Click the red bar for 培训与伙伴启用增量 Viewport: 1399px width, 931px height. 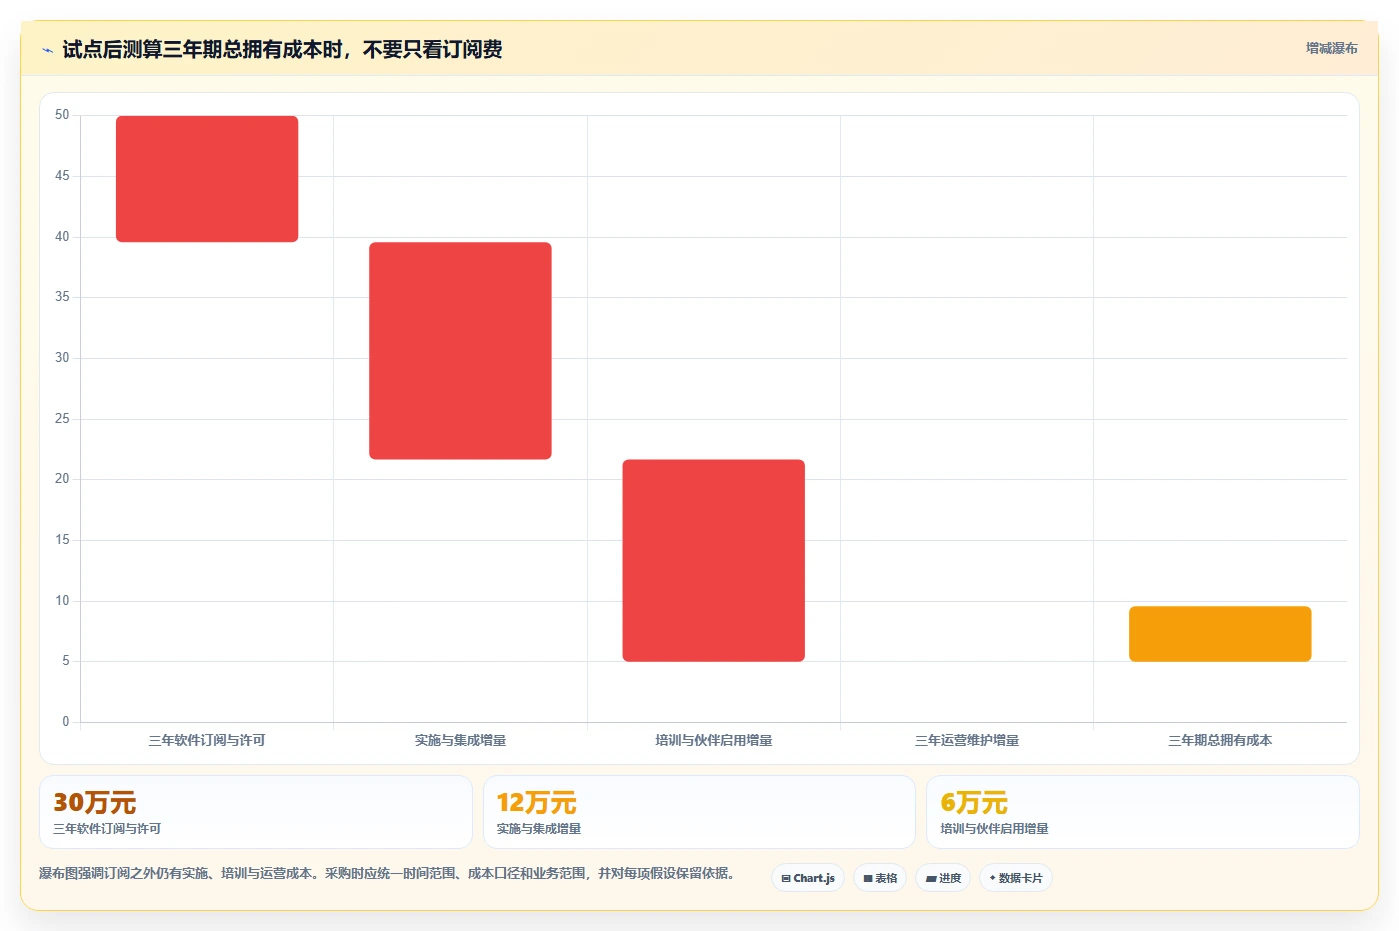pos(713,561)
